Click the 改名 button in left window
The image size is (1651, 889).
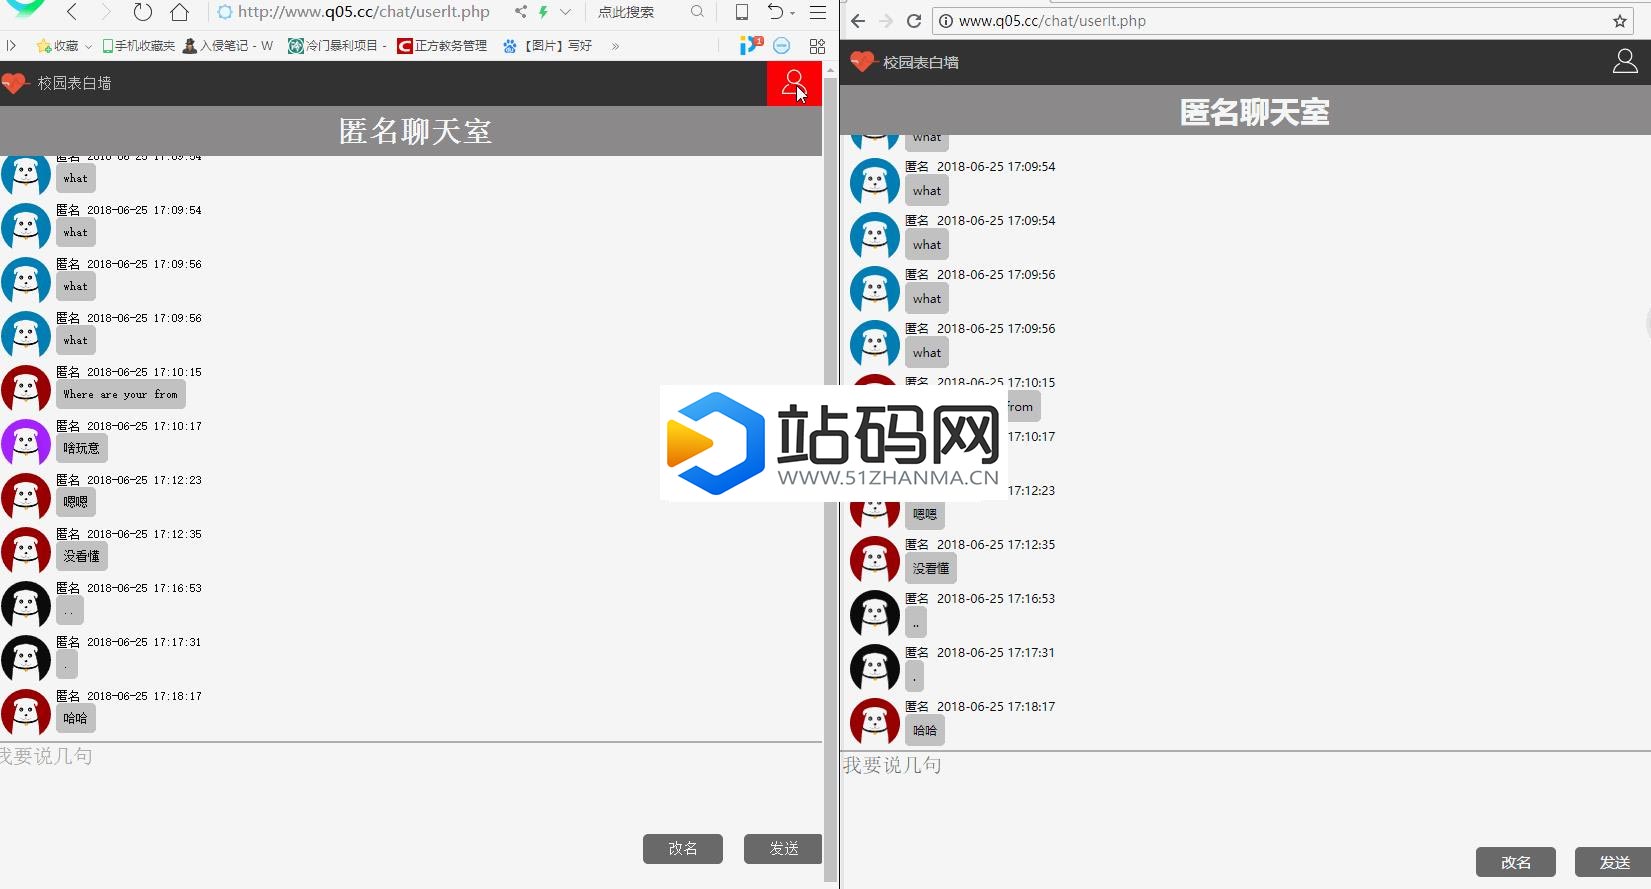(x=683, y=848)
